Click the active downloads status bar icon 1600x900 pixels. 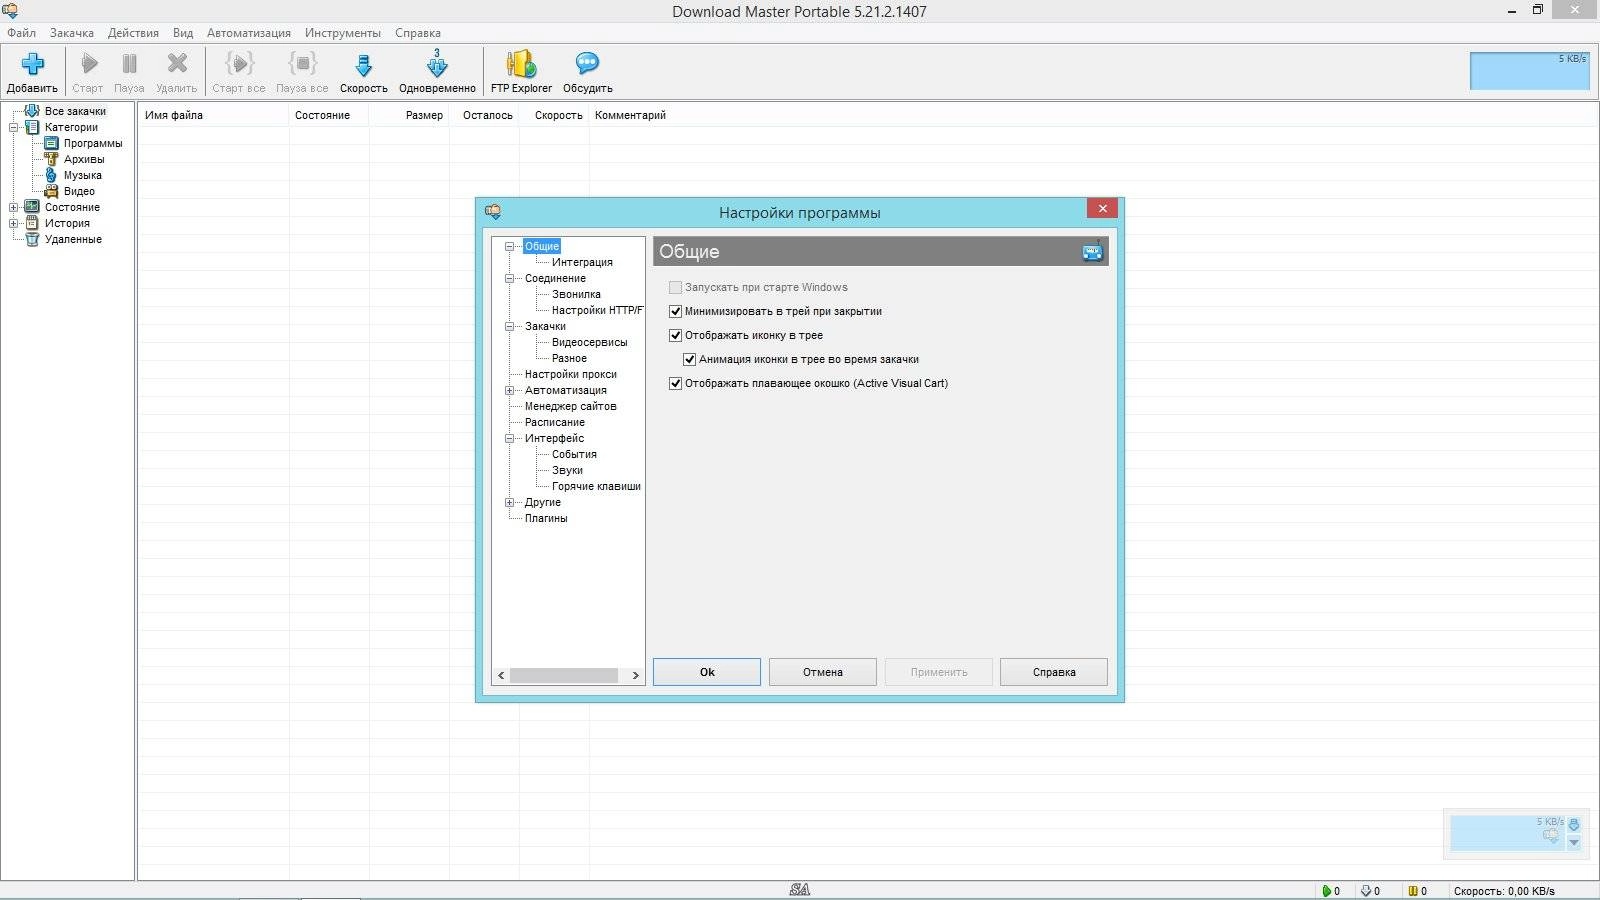coord(1327,891)
